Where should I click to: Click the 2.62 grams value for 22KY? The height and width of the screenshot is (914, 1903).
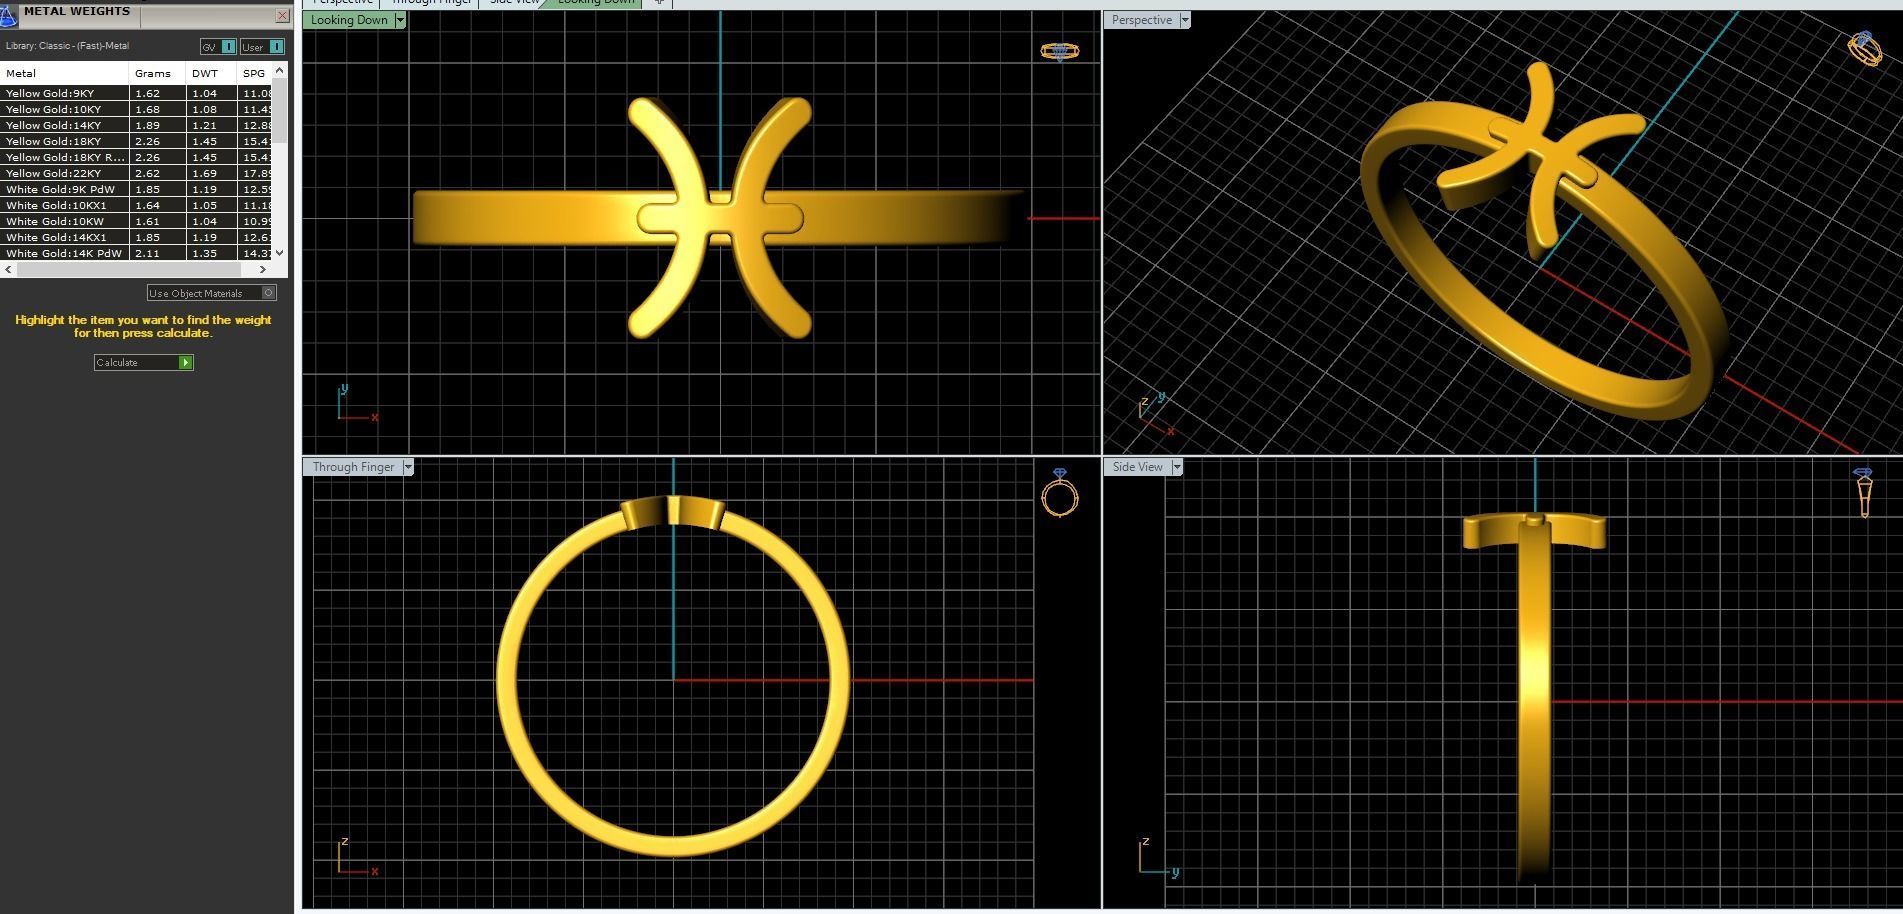[147, 173]
